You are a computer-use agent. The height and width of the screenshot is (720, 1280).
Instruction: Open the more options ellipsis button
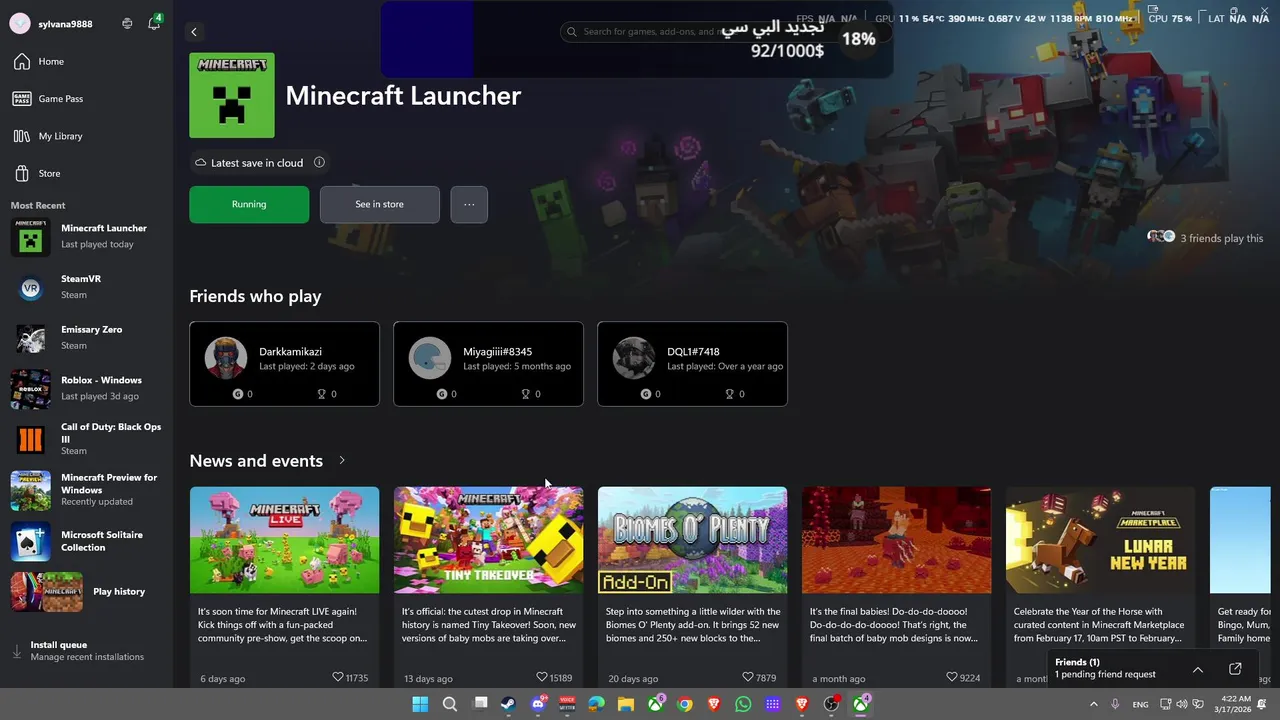click(x=469, y=204)
